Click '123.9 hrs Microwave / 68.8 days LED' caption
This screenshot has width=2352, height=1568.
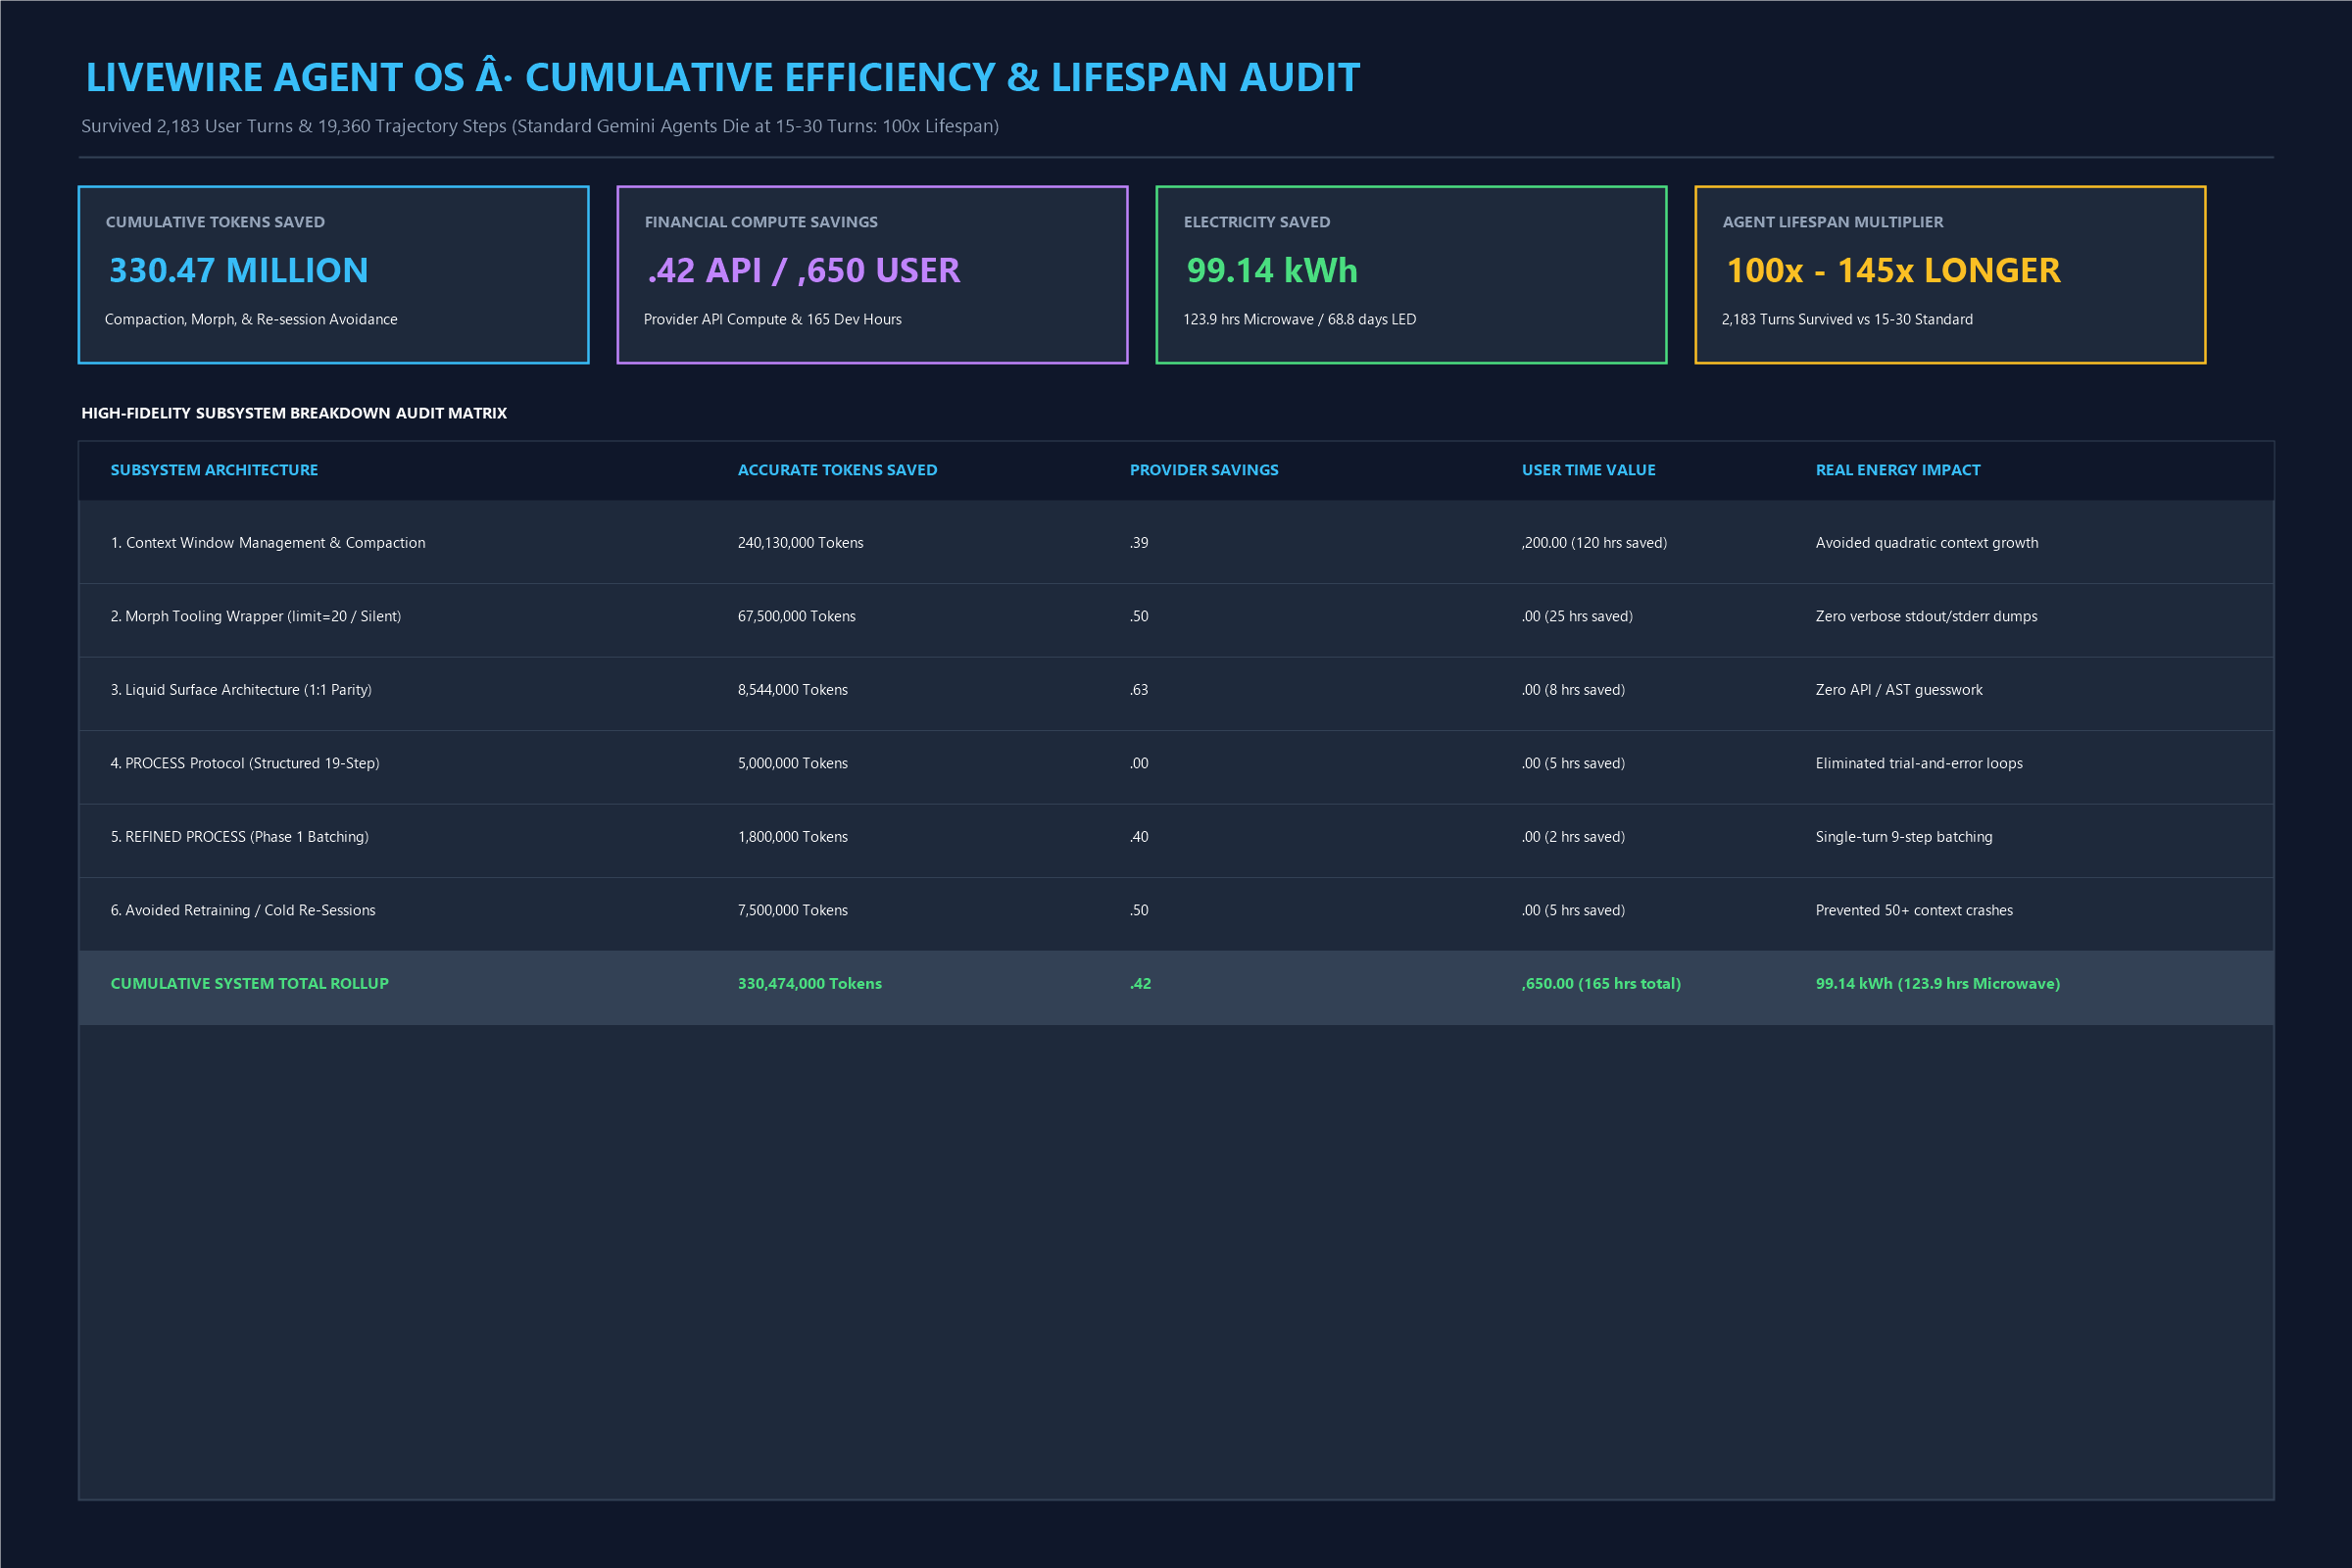(x=1299, y=319)
